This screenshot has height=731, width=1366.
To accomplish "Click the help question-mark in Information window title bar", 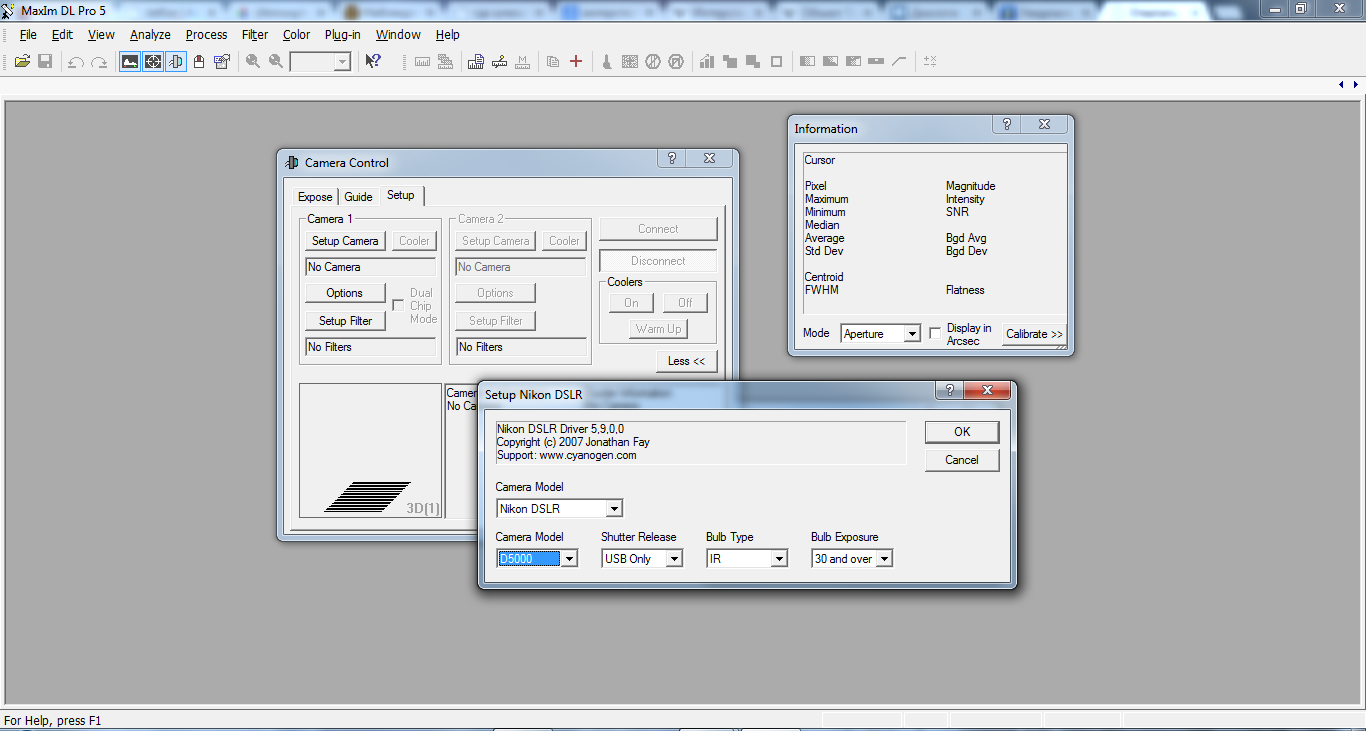I will point(1007,125).
